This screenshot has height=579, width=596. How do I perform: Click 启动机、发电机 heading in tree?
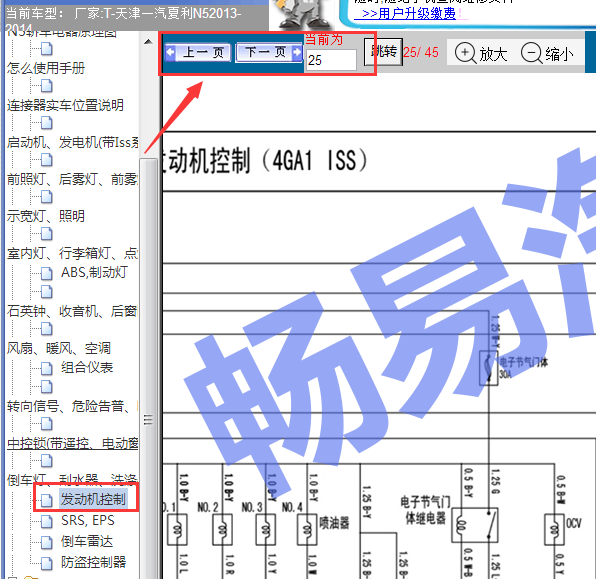click(x=72, y=142)
